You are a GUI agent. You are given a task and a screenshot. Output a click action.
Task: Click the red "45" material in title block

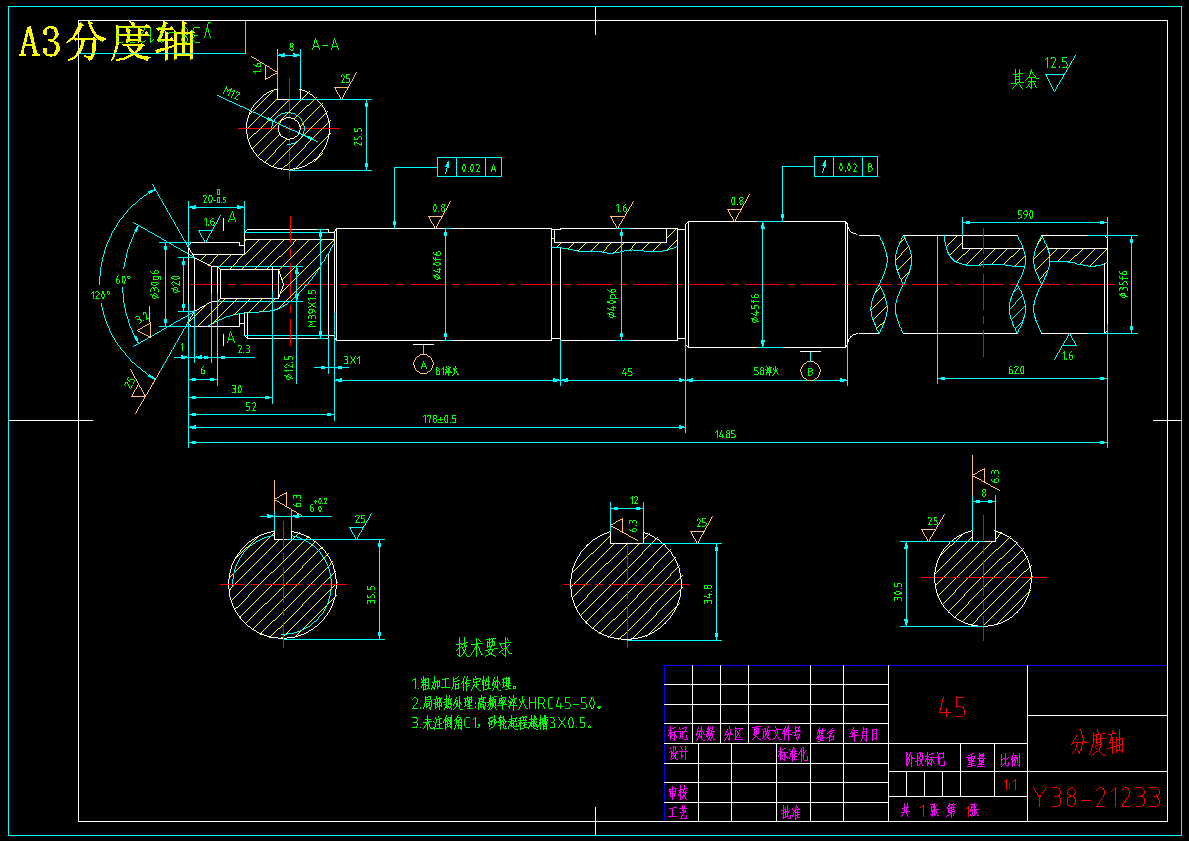click(952, 708)
